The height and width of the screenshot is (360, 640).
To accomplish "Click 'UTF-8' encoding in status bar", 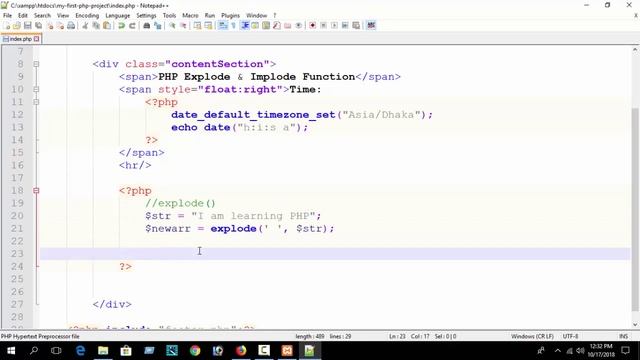I will [x=570, y=336].
